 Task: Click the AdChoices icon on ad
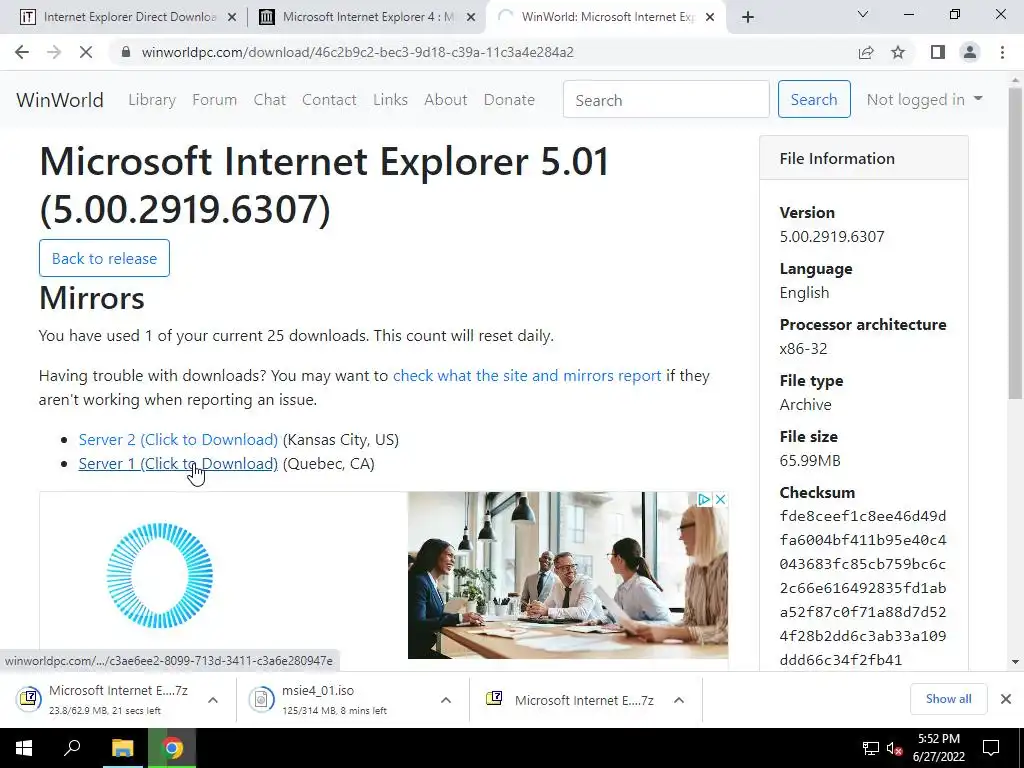click(704, 500)
